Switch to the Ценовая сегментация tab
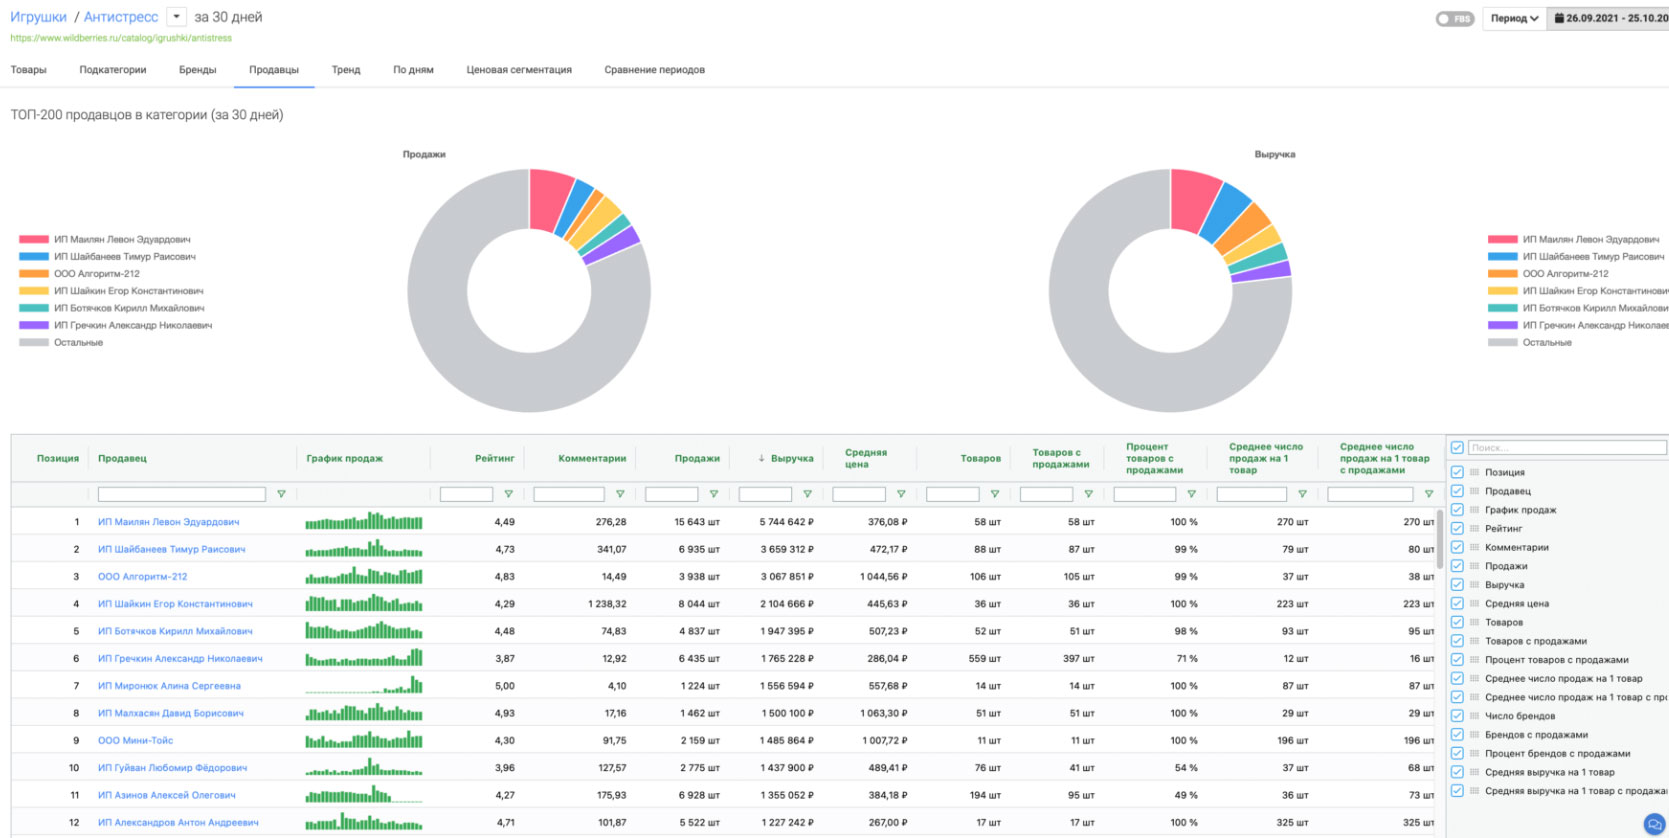This screenshot has height=838, width=1669. tap(519, 70)
